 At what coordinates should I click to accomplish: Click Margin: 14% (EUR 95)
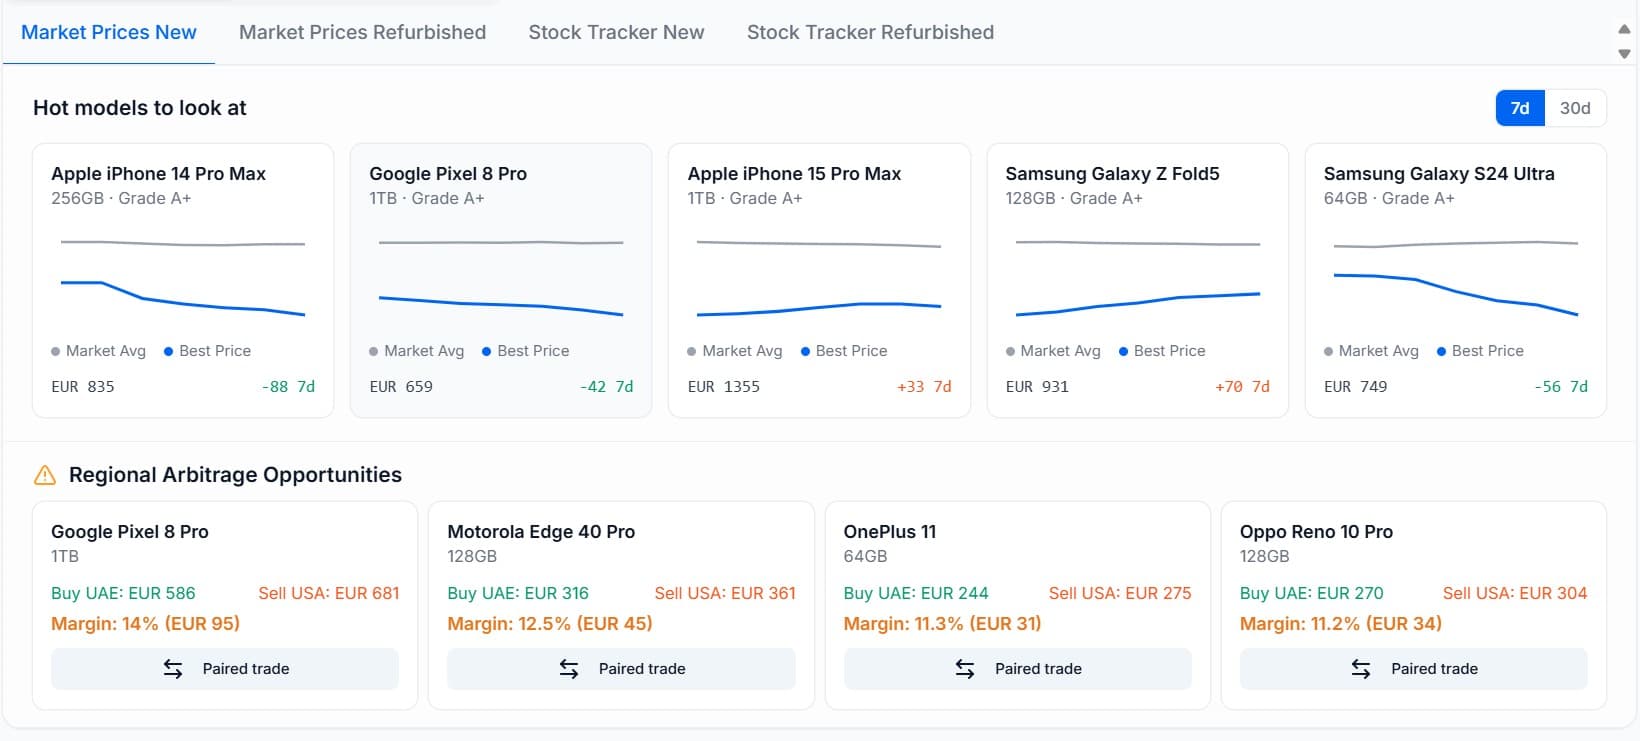[146, 624]
